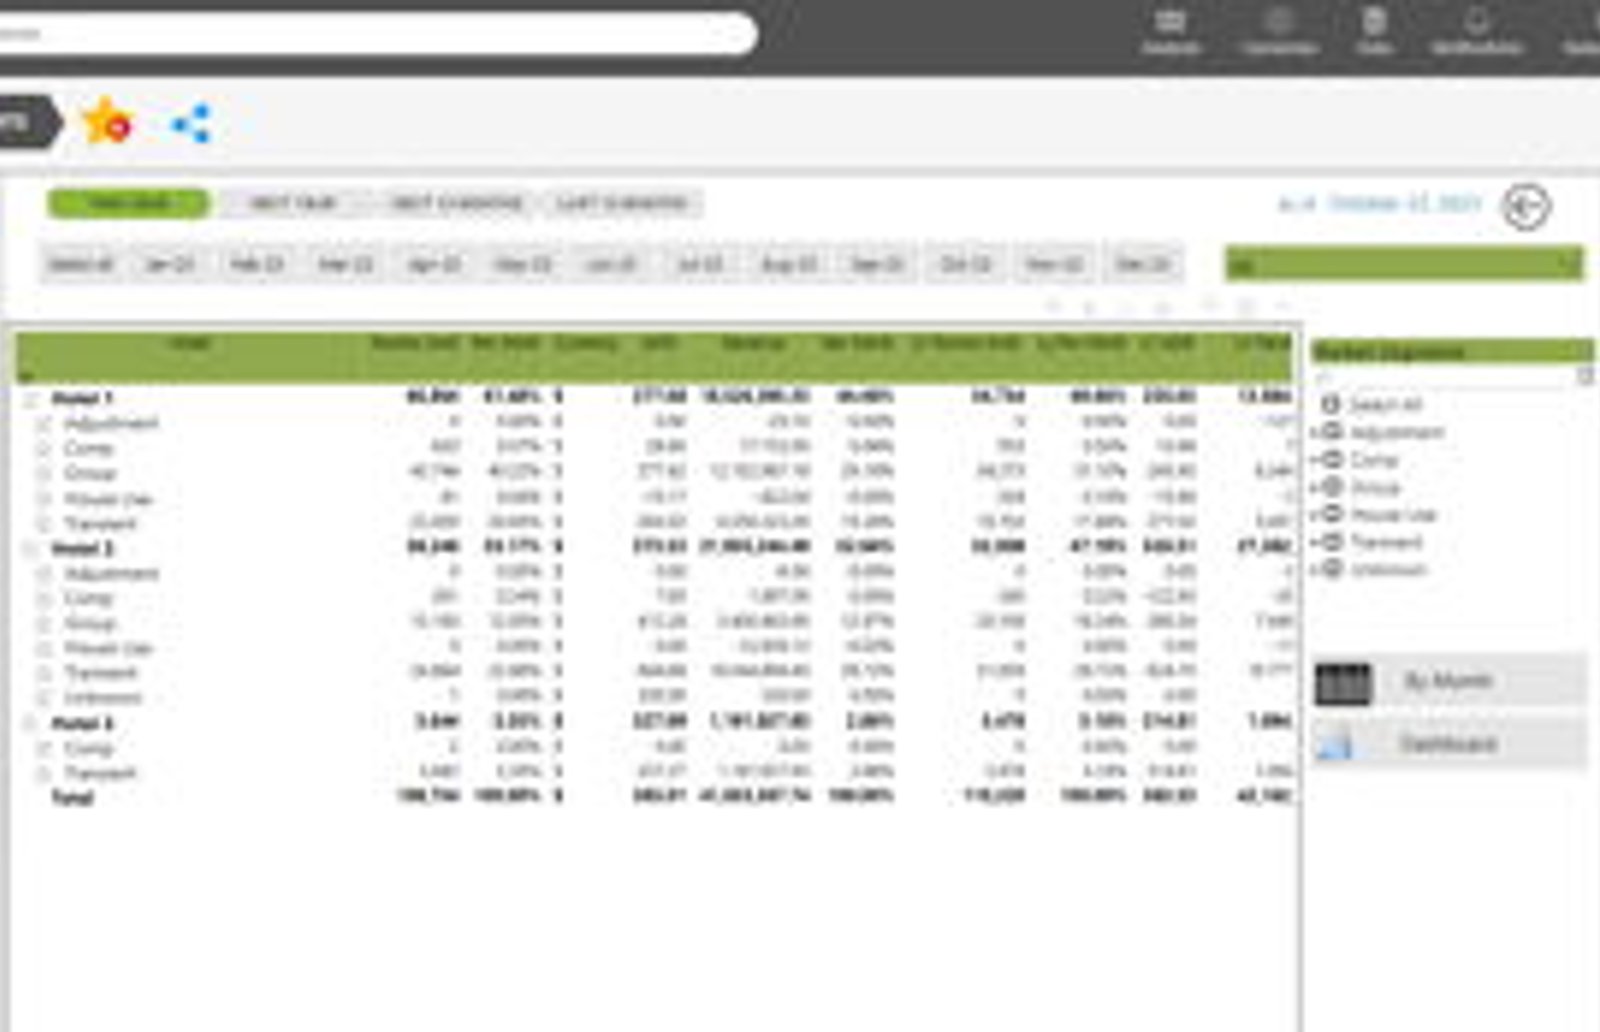The image size is (1600, 1032).
Task: Click the Market Segment panel header
Action: tap(1452, 351)
